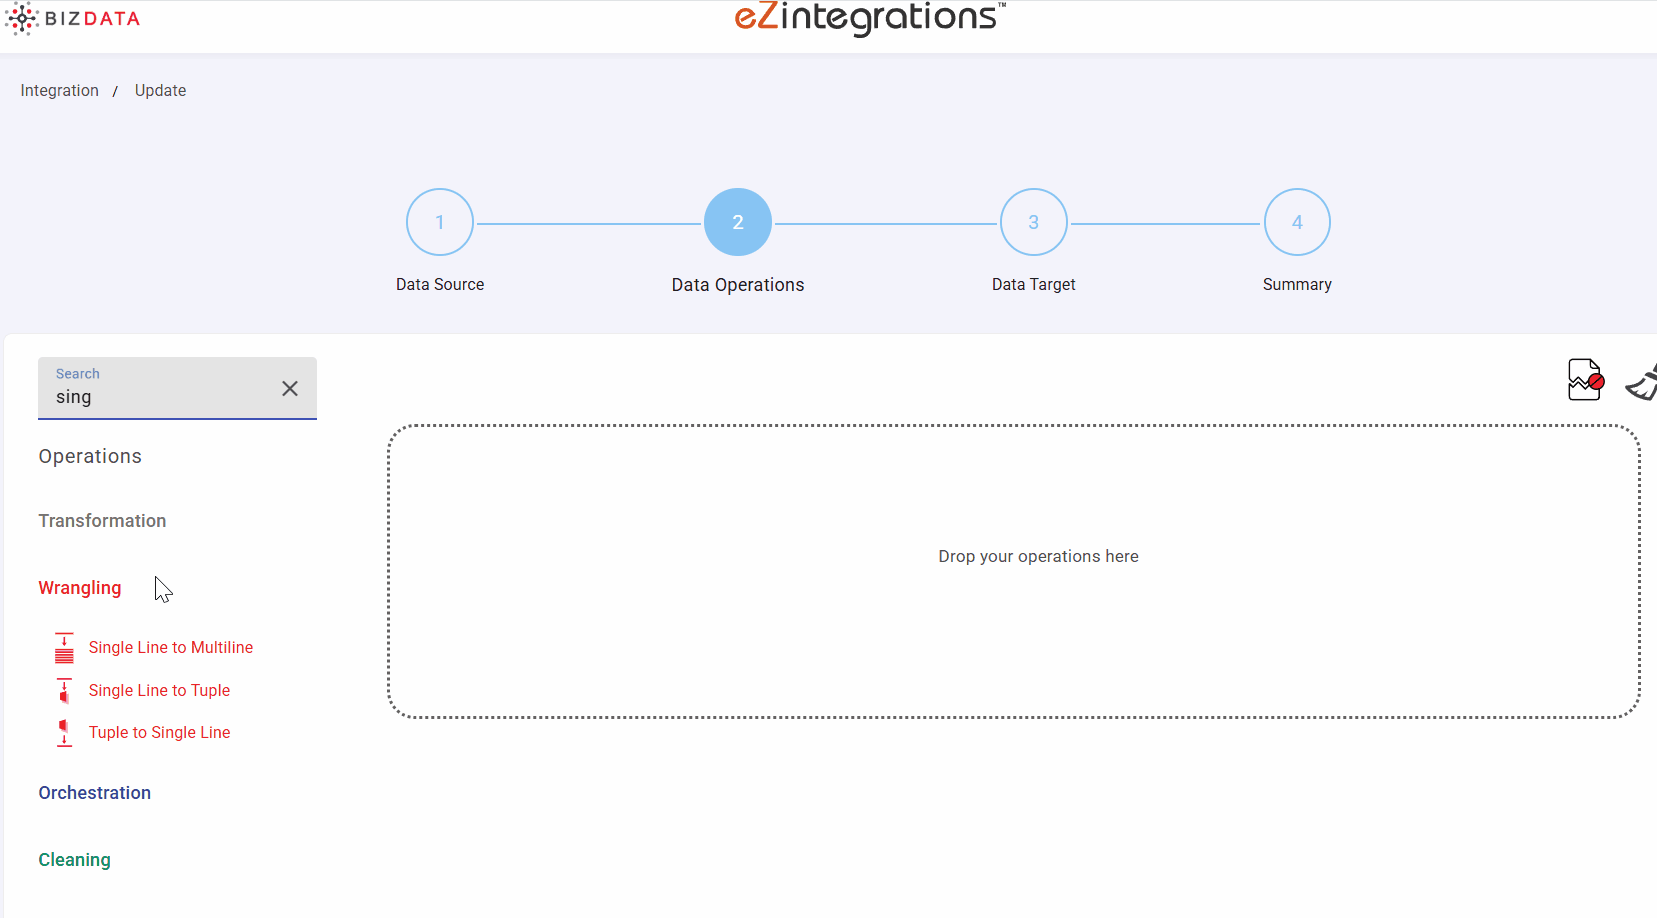
Task: Click the Integration breadcrumb link
Action: tap(60, 91)
